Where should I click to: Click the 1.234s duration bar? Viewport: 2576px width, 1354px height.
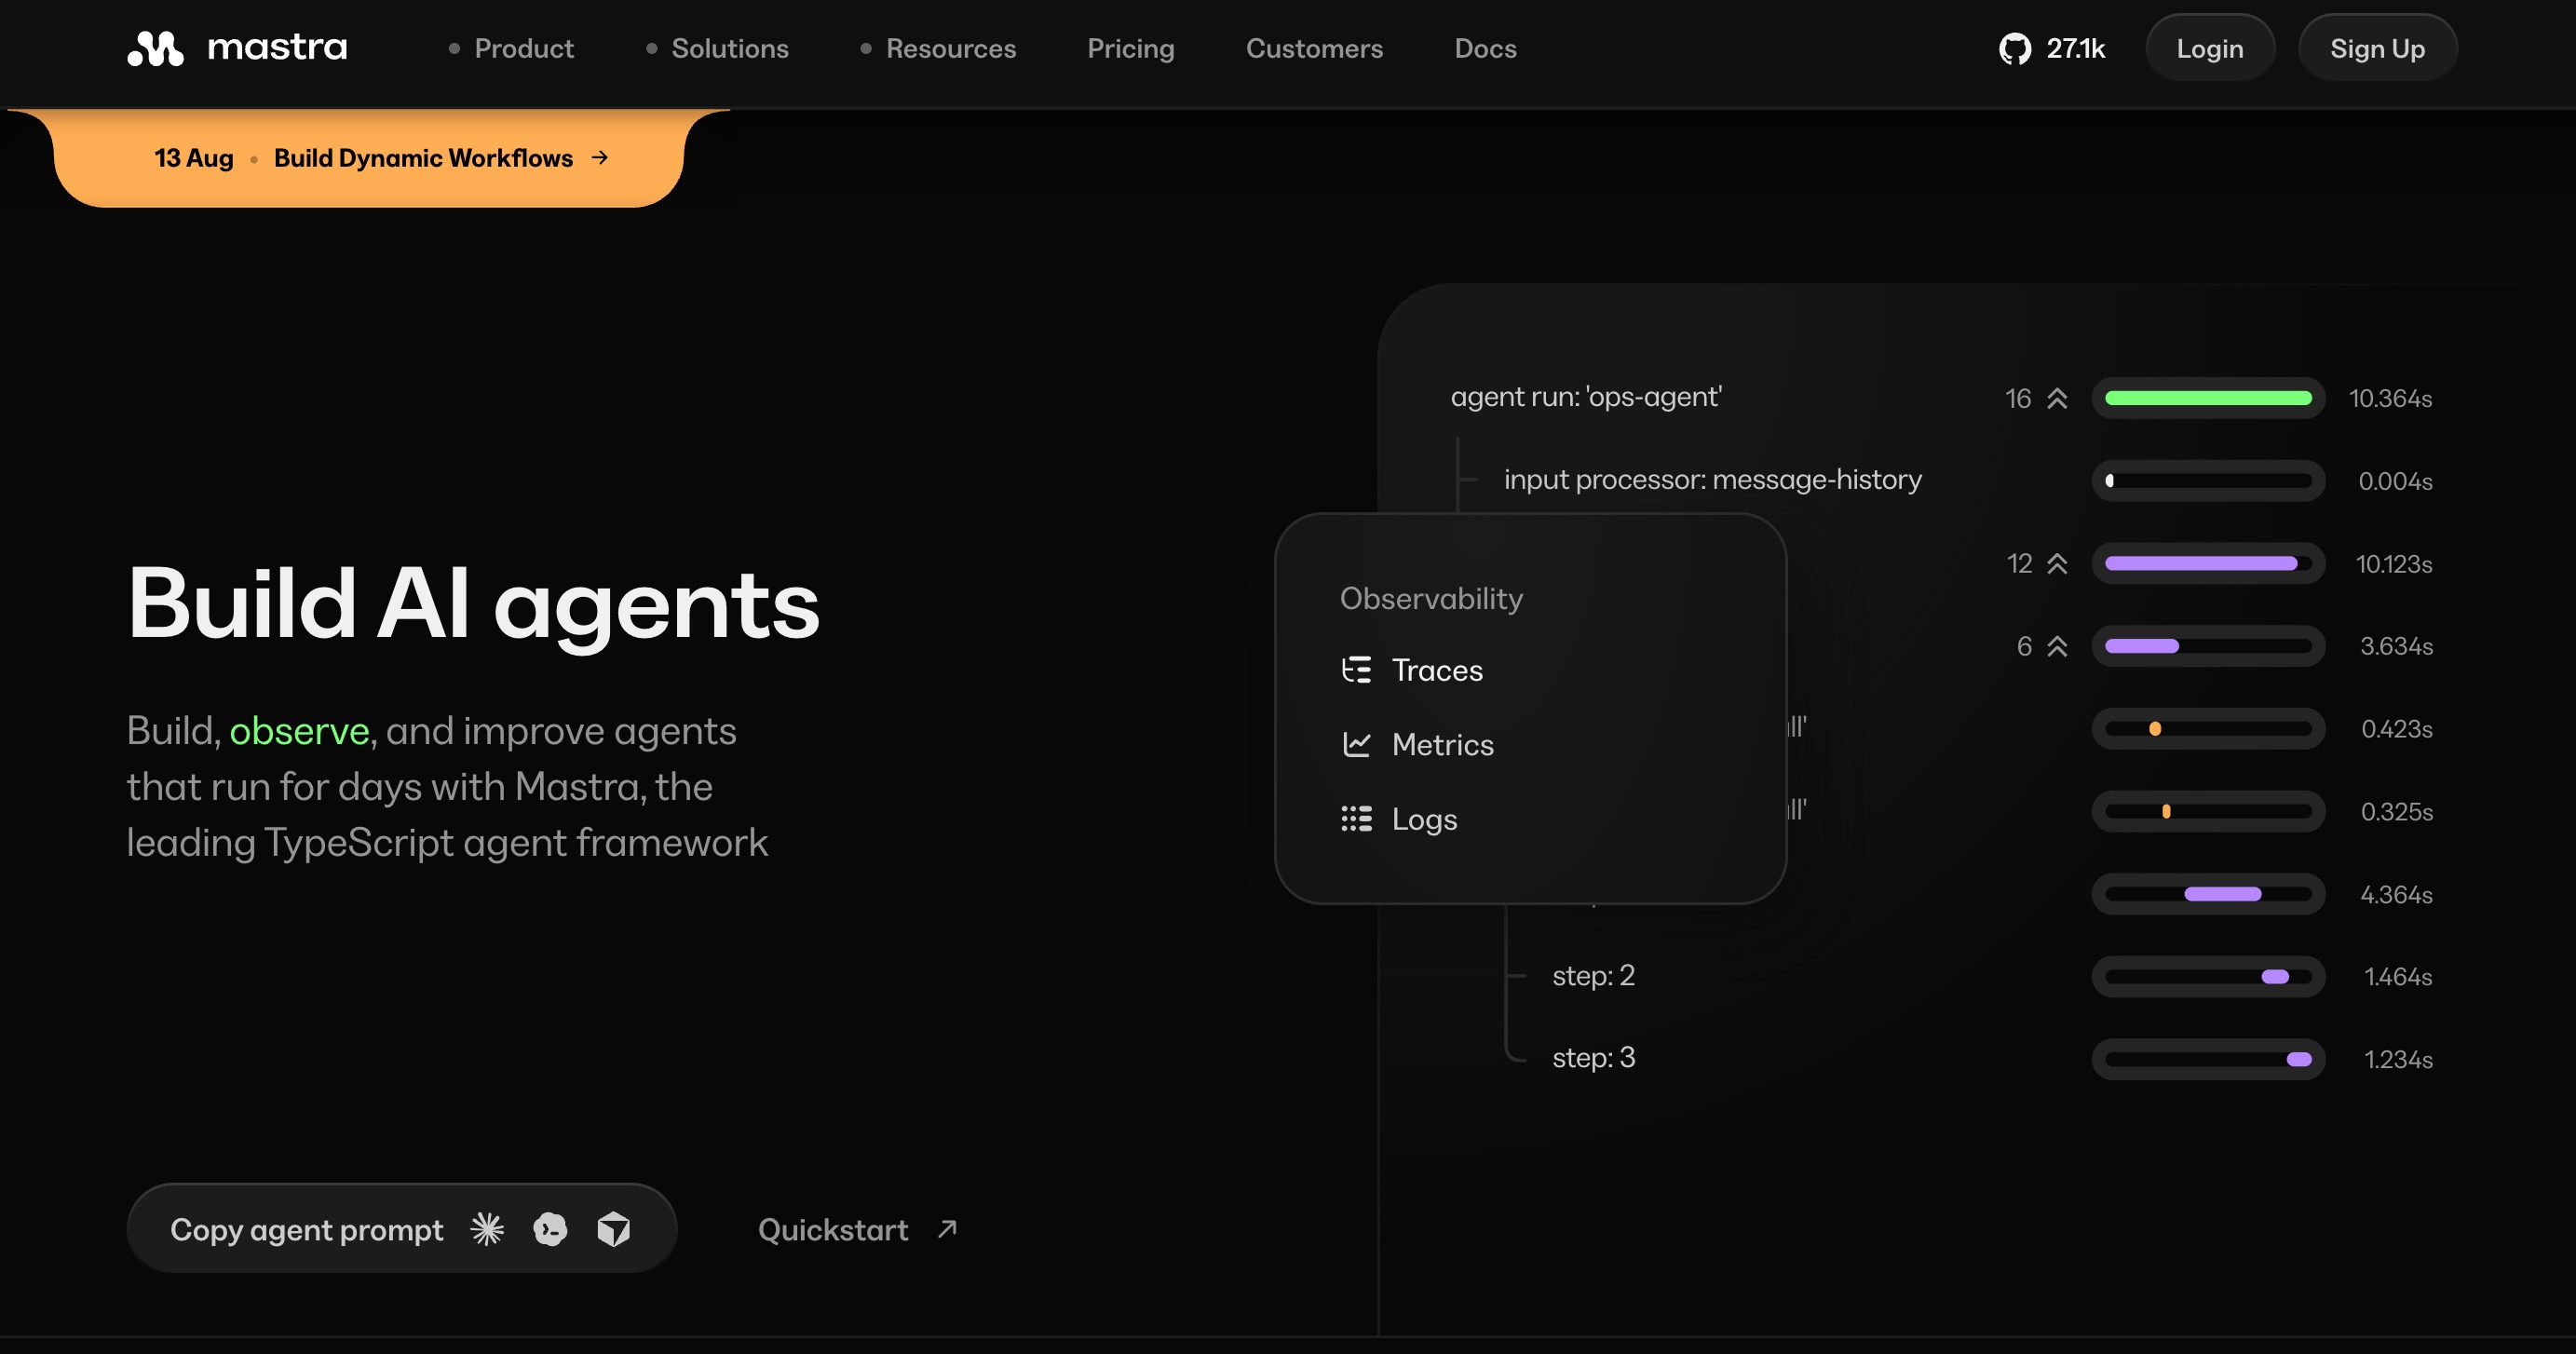[x=2208, y=1059]
